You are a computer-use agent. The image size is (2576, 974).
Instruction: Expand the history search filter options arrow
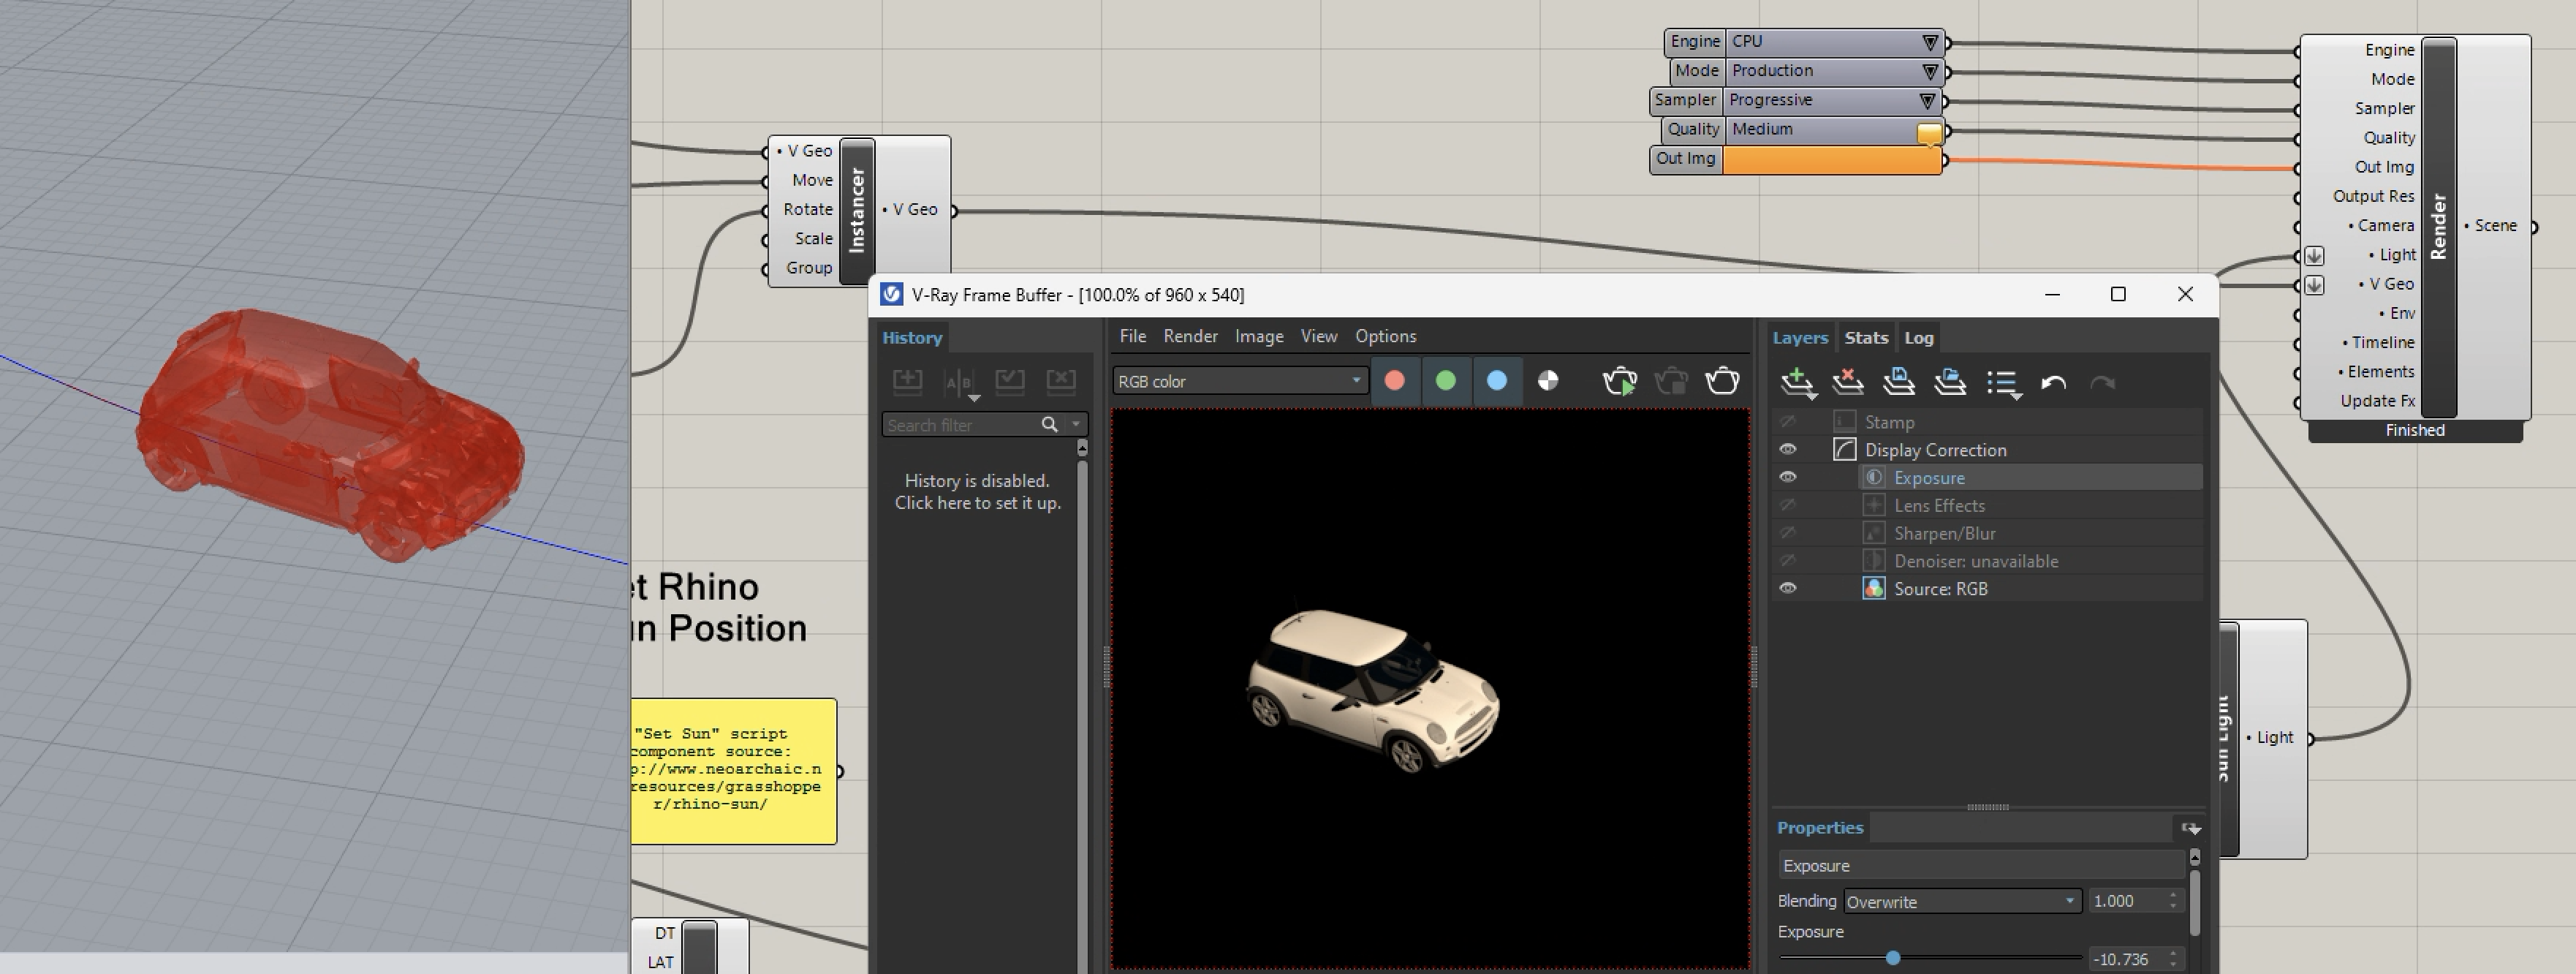coord(1076,425)
